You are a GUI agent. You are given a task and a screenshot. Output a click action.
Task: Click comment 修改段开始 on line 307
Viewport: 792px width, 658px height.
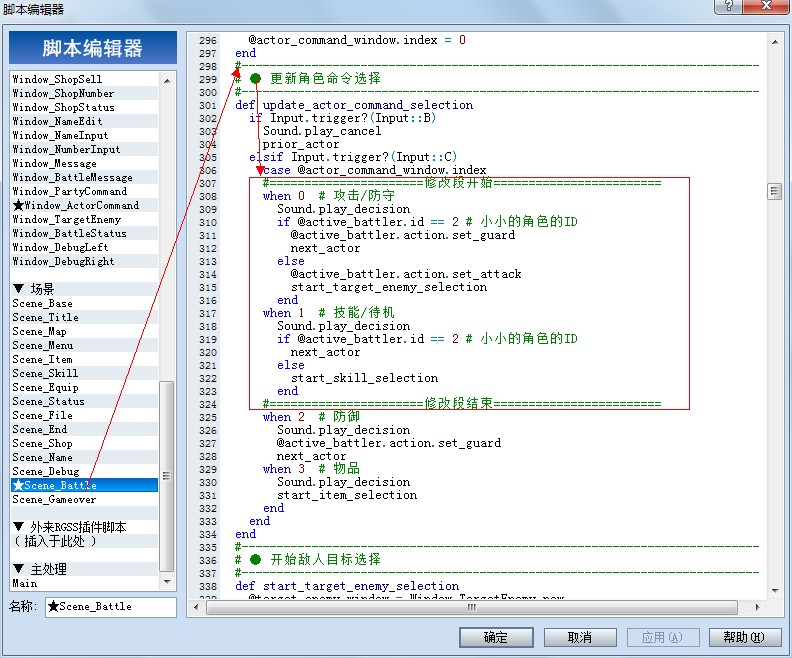(x=458, y=183)
